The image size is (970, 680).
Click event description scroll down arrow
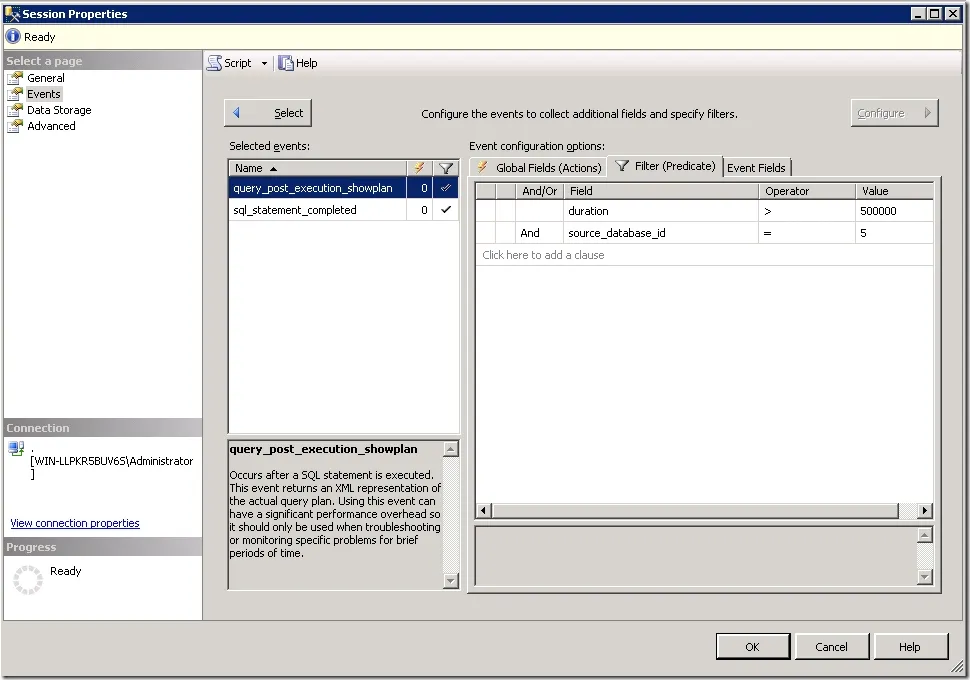coord(451,580)
